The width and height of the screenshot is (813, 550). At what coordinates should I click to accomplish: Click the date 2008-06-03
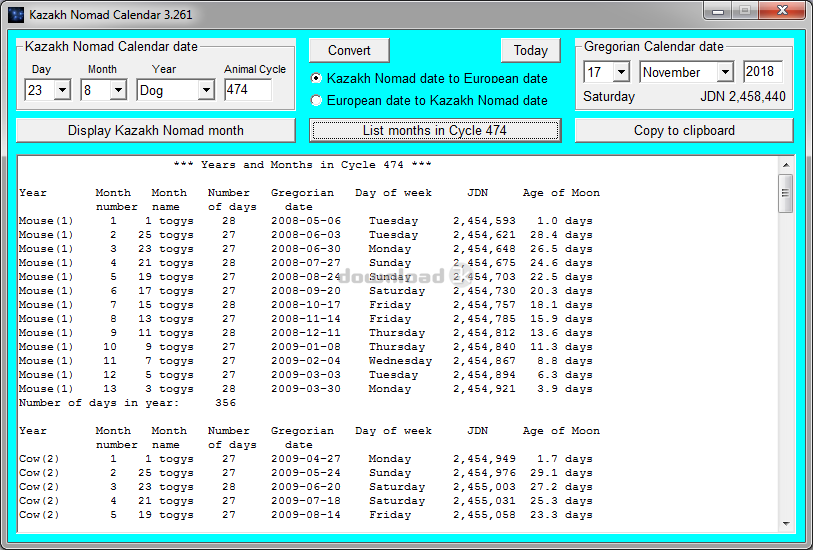point(306,235)
